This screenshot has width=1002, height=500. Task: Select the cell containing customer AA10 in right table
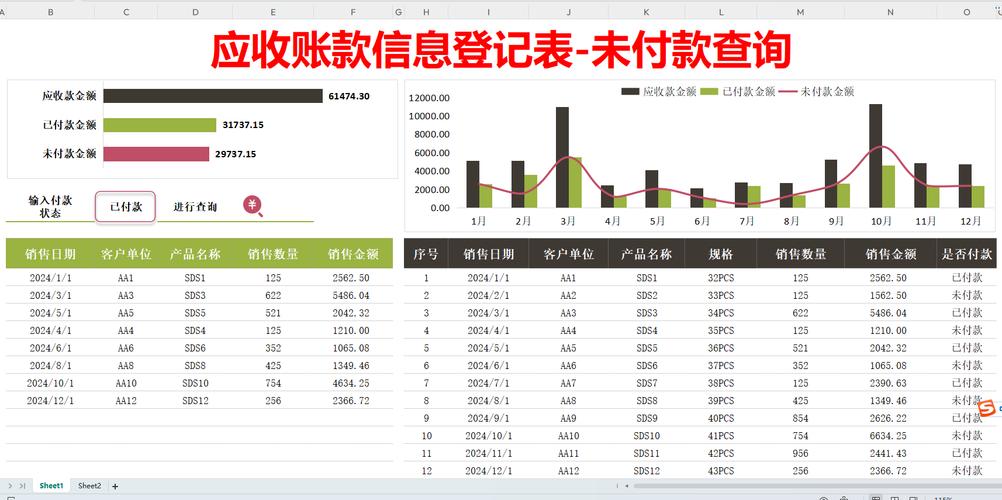point(568,436)
